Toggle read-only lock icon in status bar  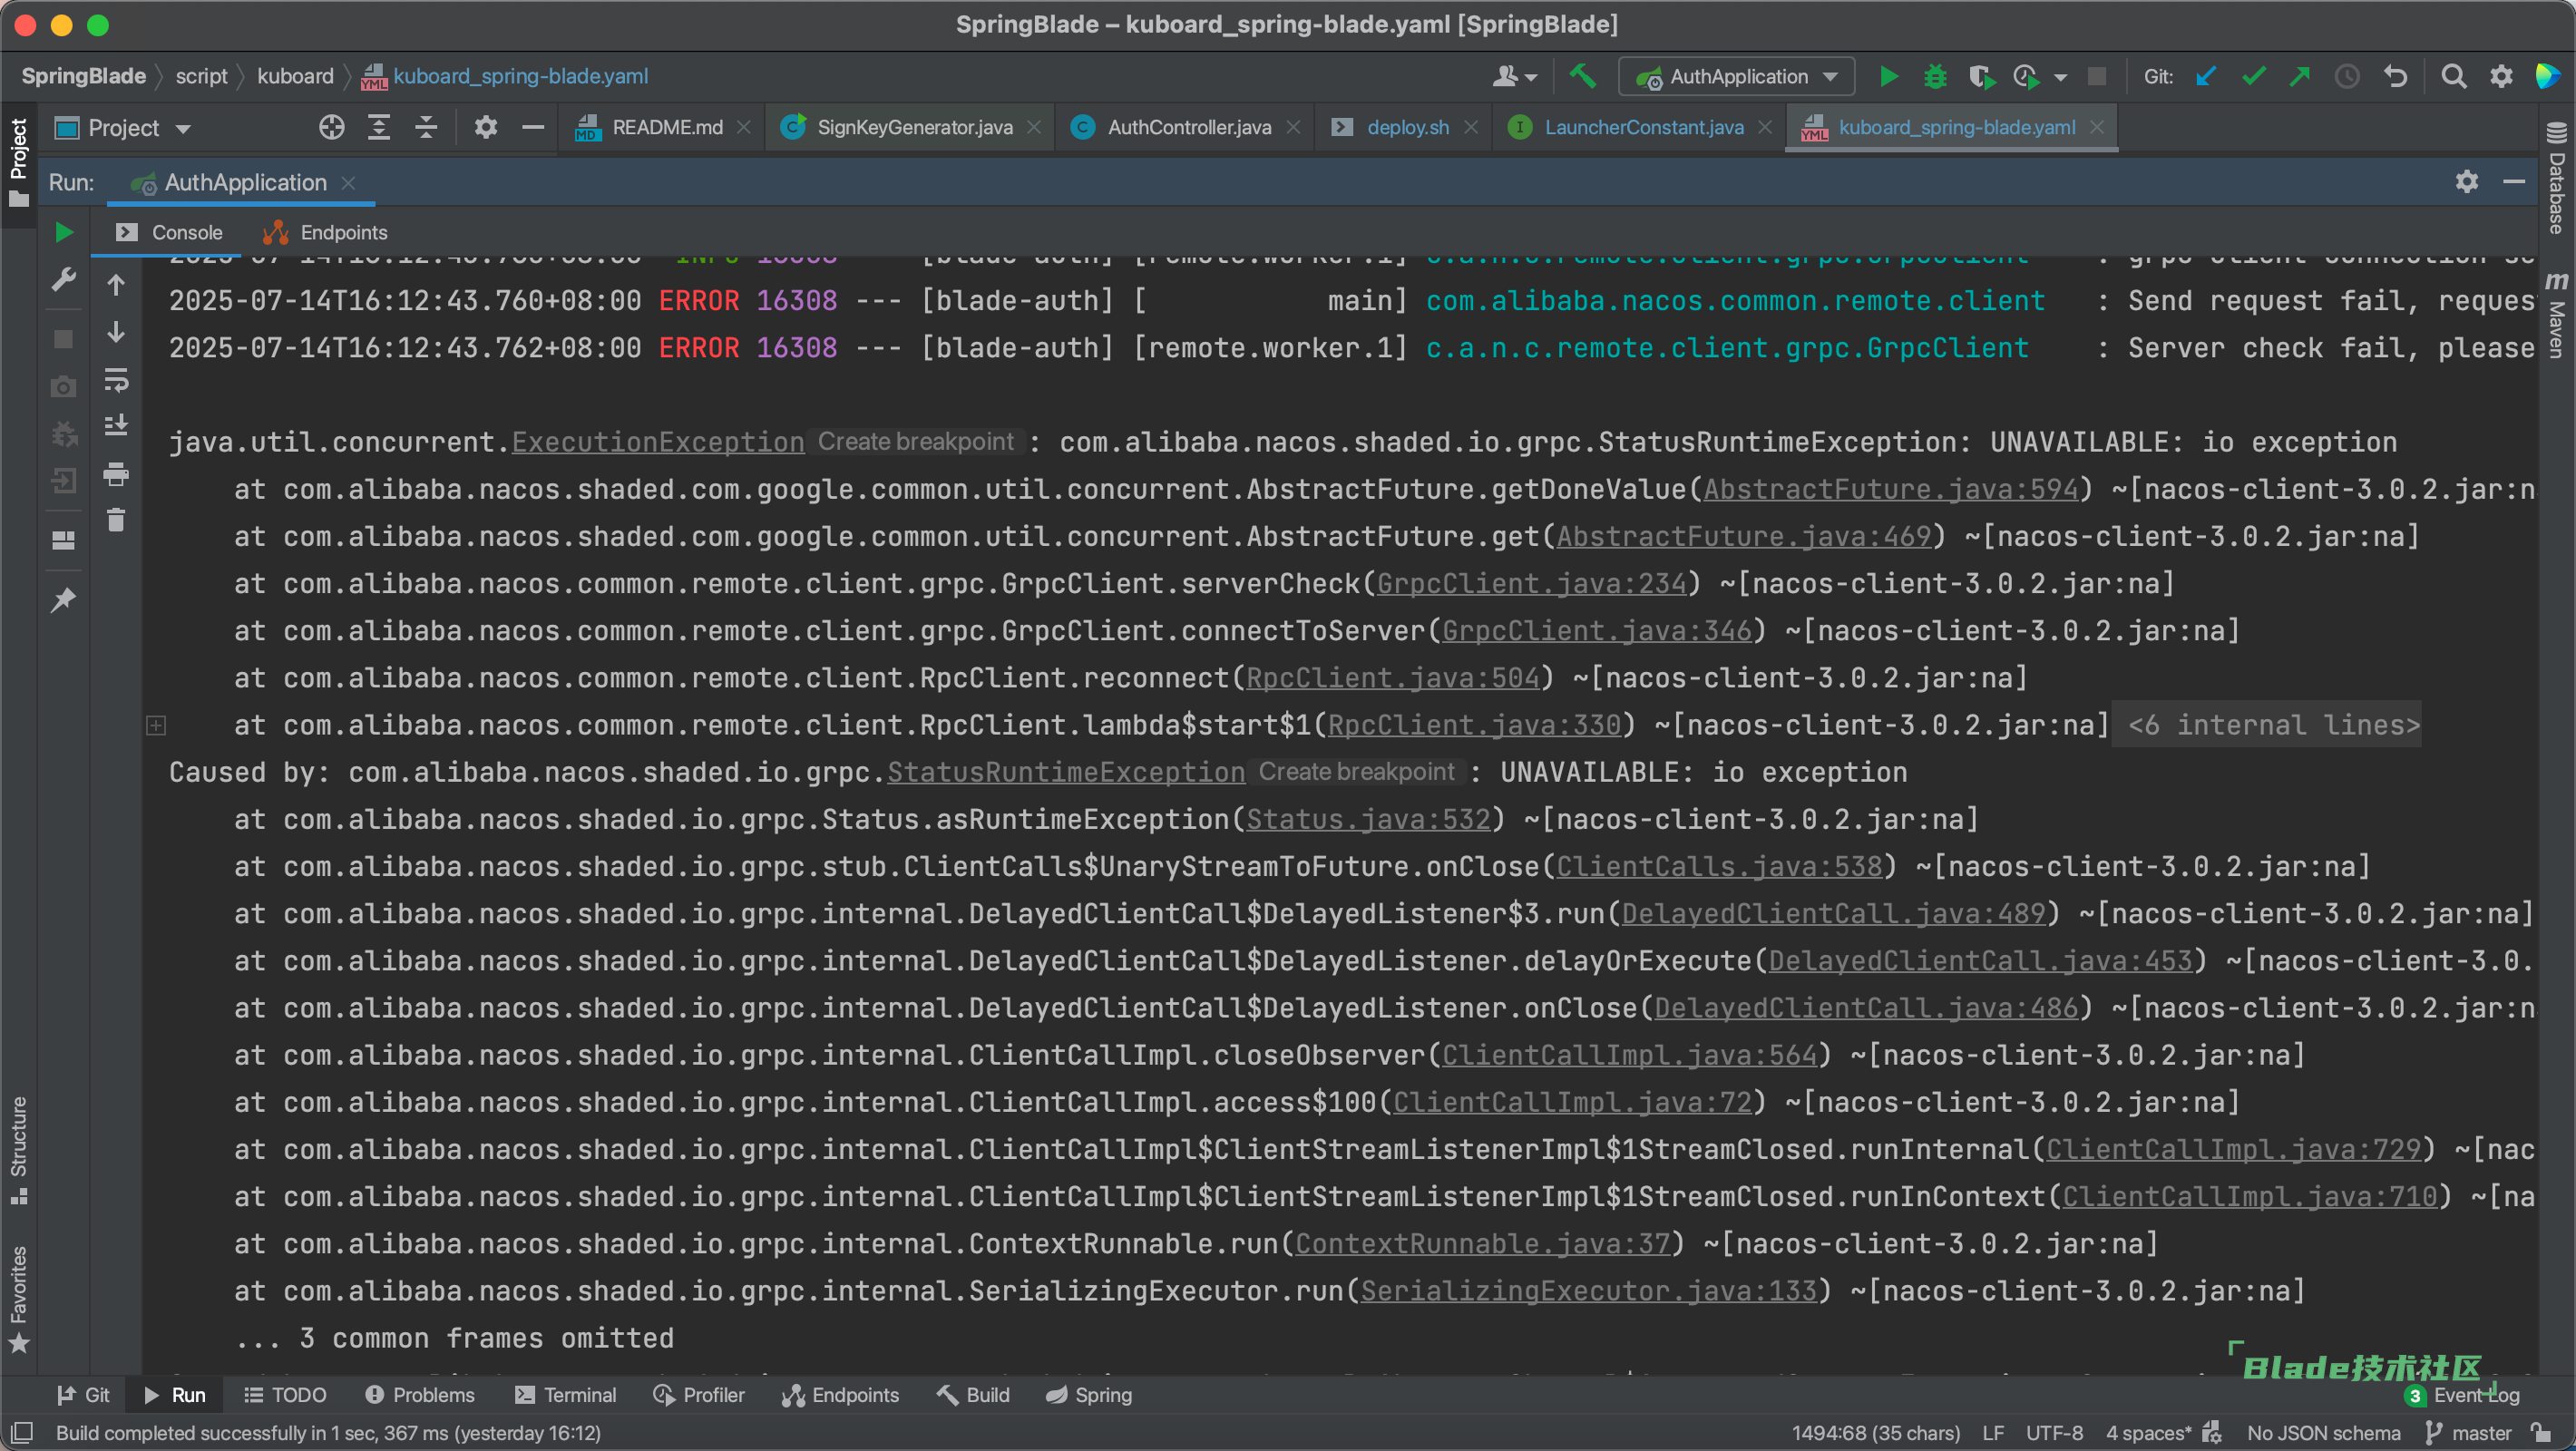point(2542,1433)
